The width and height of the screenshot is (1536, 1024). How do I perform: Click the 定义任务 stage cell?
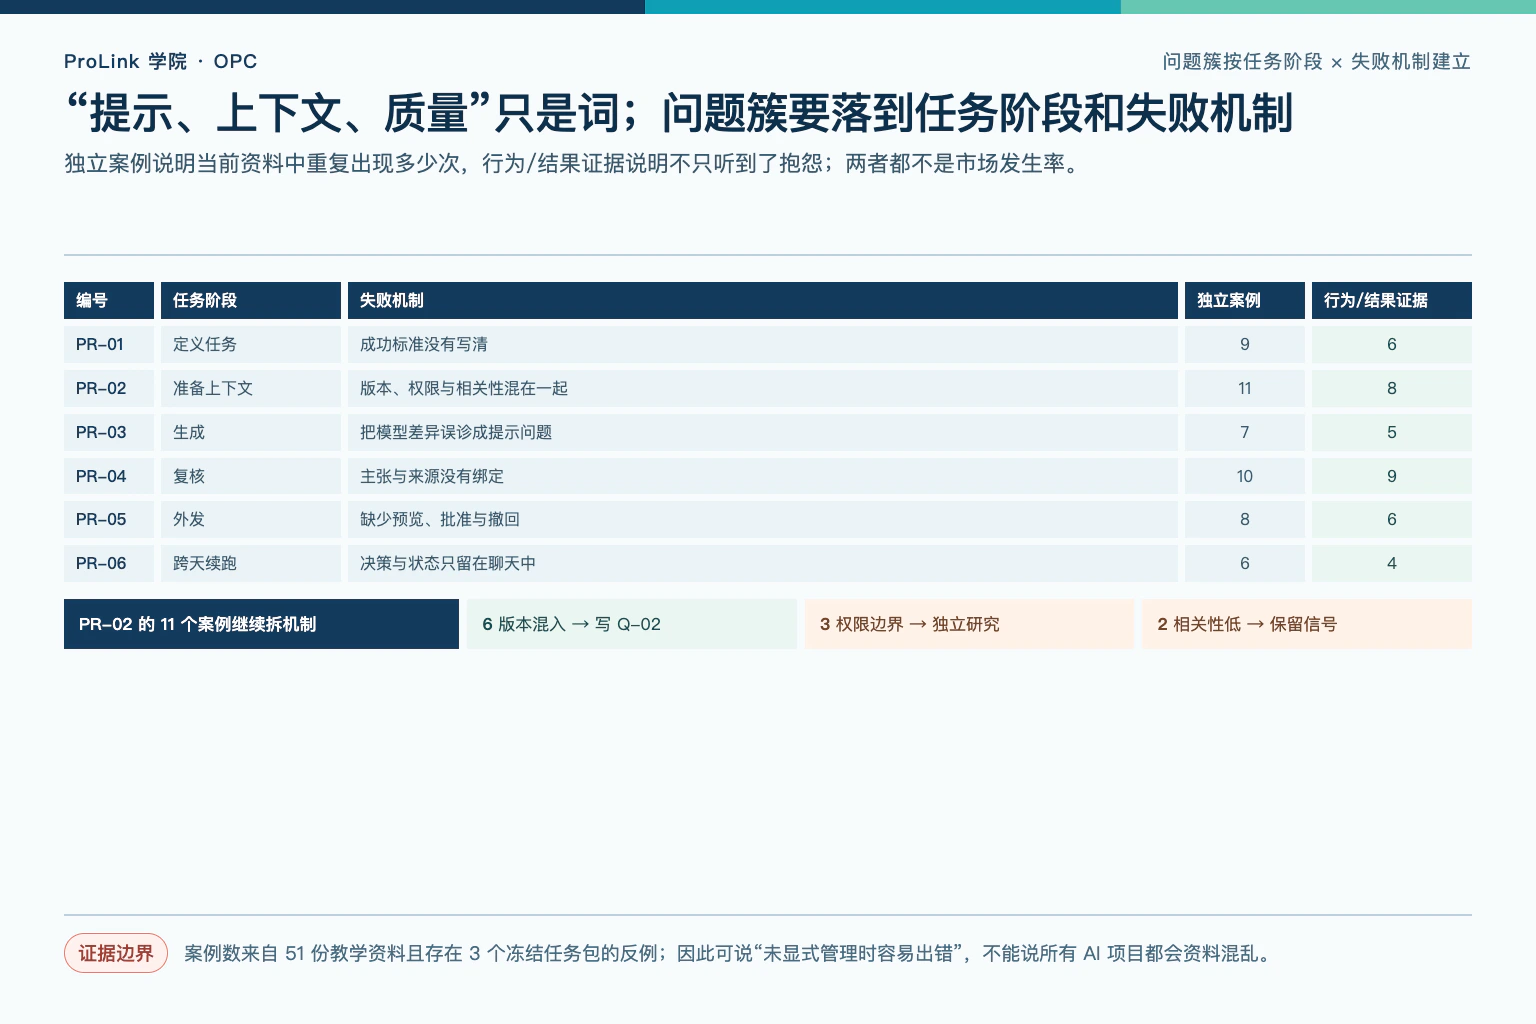click(251, 344)
